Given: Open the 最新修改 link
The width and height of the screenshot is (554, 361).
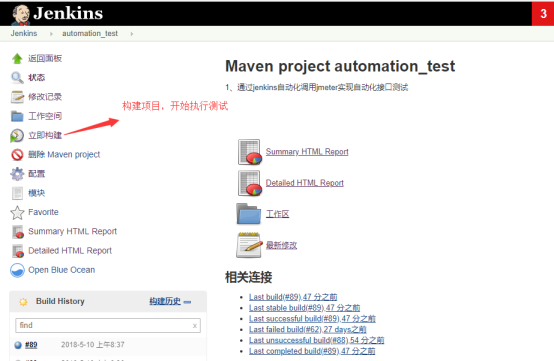Looking at the screenshot, I should tap(281, 245).
